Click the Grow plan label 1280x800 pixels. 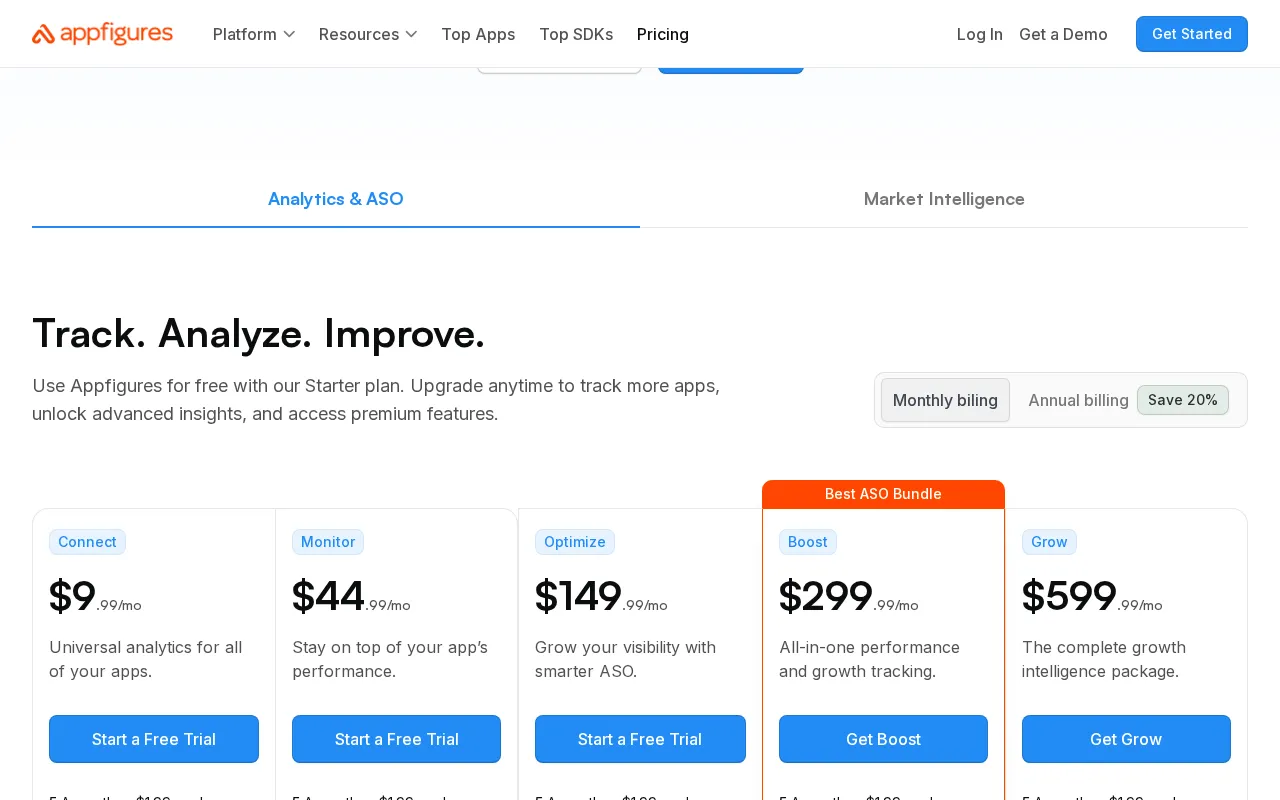(1049, 542)
